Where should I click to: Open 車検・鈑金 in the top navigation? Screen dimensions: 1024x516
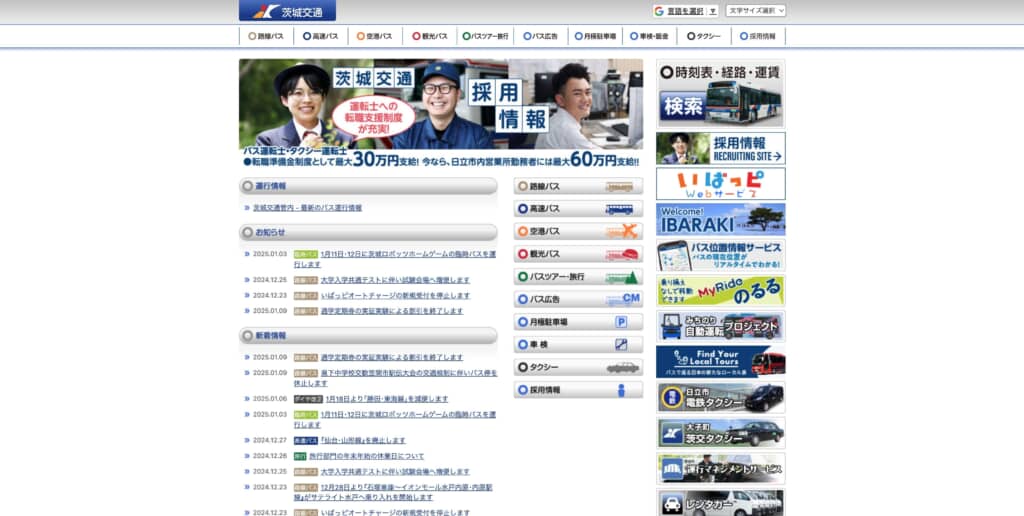649,37
